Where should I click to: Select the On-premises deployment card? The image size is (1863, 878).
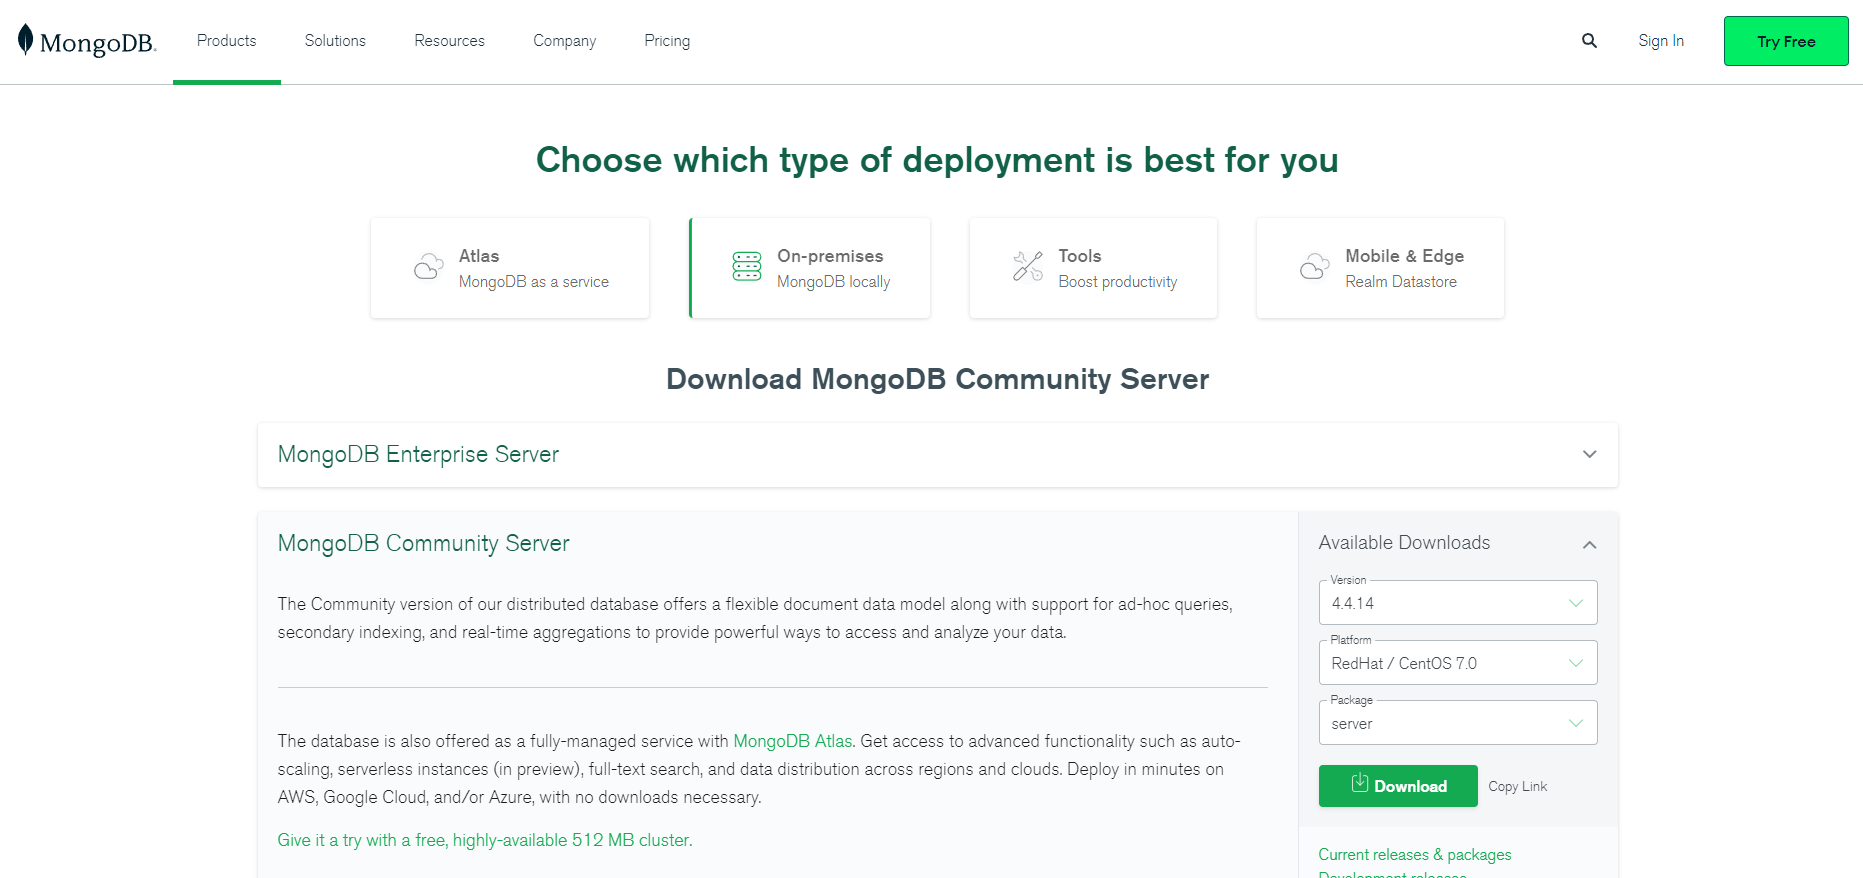(810, 268)
